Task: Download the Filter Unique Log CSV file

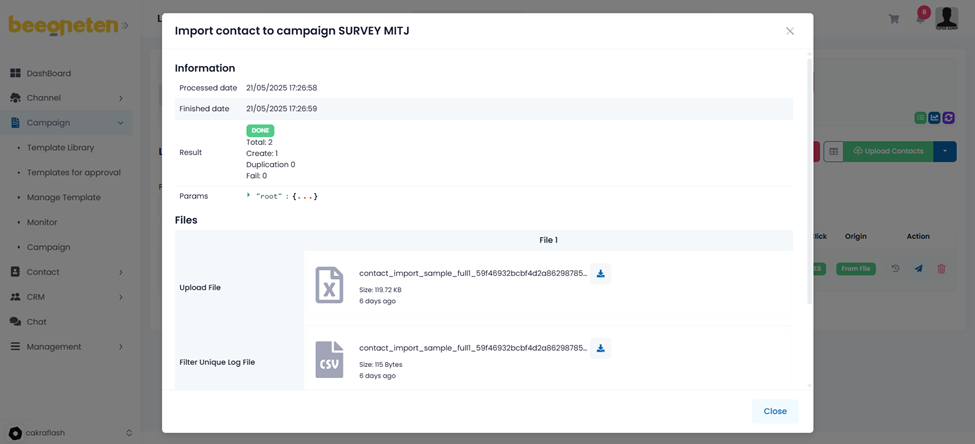Action: coord(600,349)
